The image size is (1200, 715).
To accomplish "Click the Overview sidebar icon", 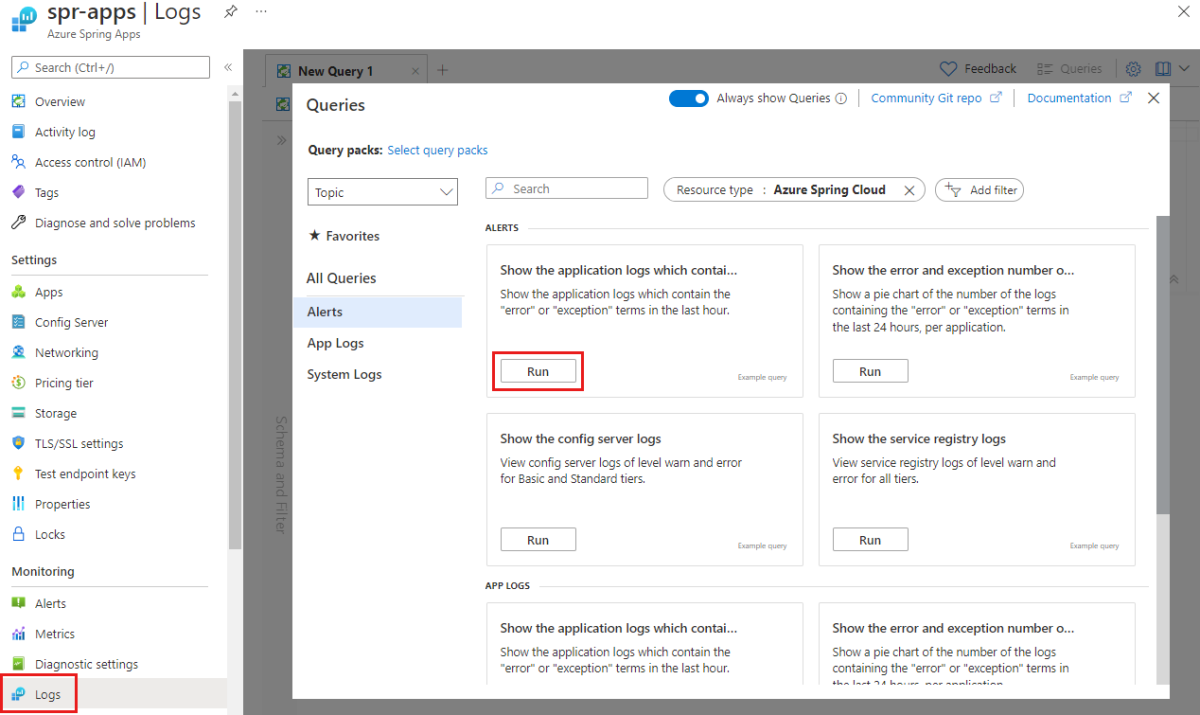I will (x=18, y=101).
